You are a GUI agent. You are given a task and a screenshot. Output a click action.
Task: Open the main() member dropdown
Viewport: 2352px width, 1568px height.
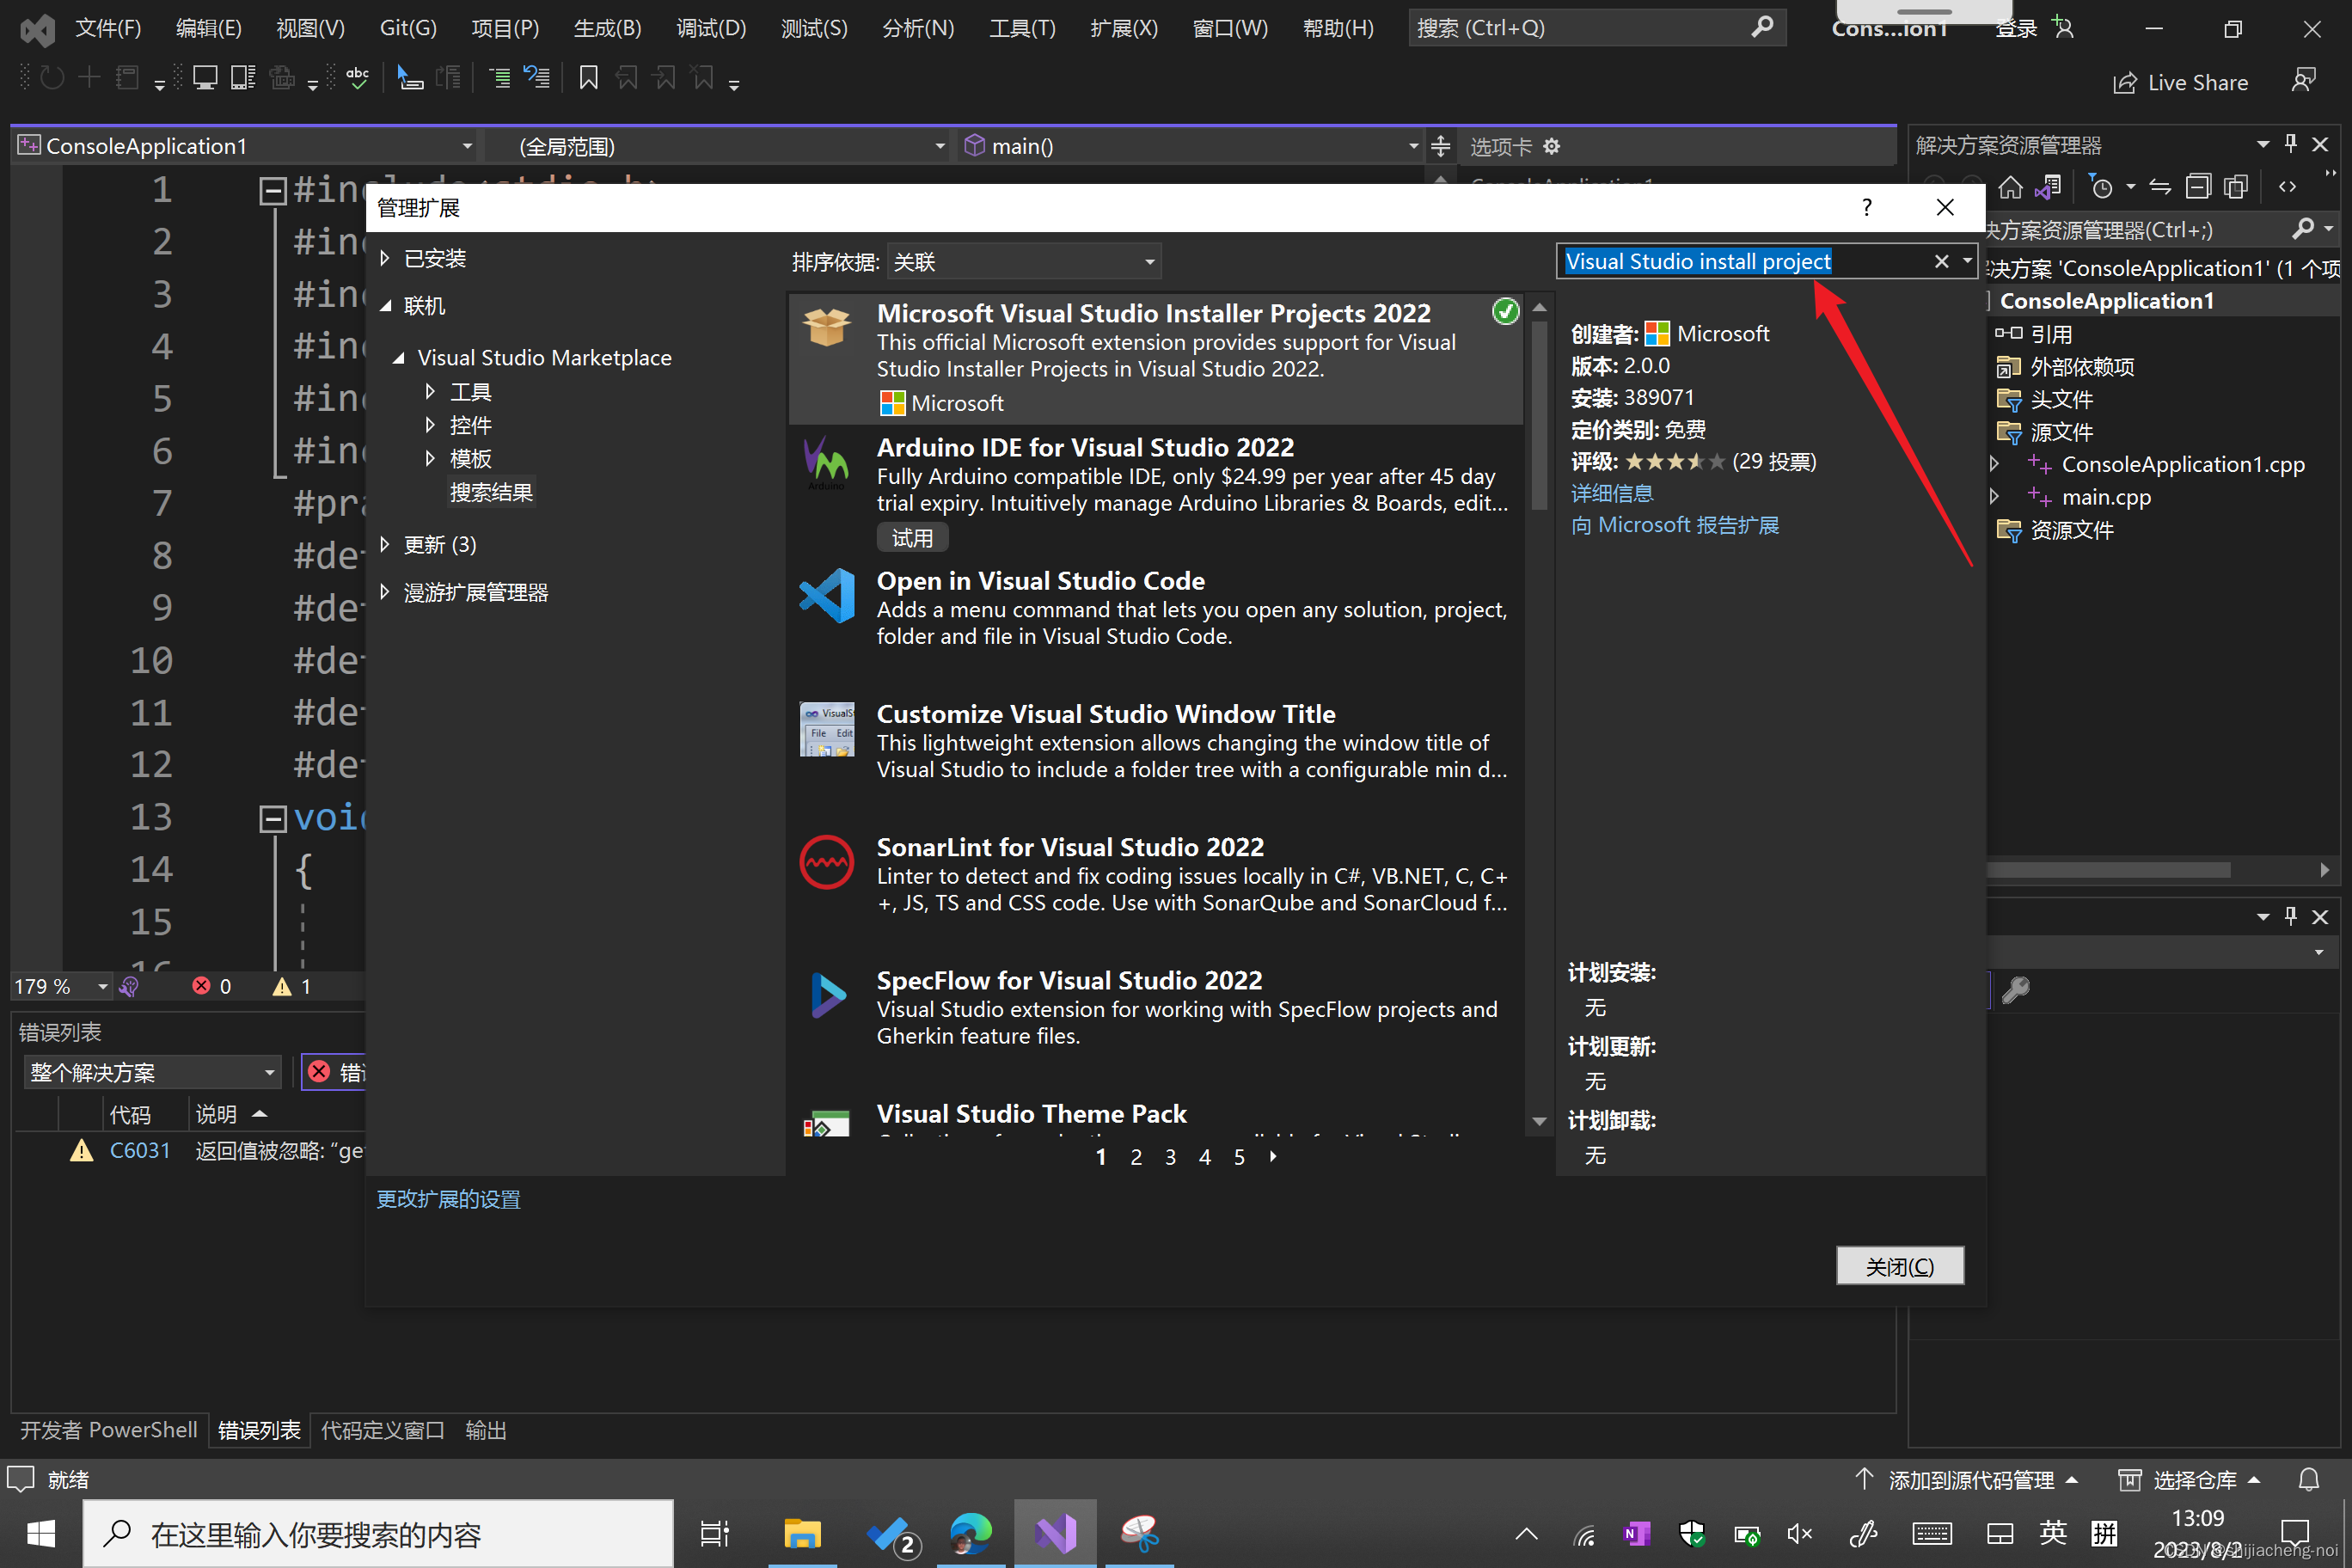point(1190,147)
